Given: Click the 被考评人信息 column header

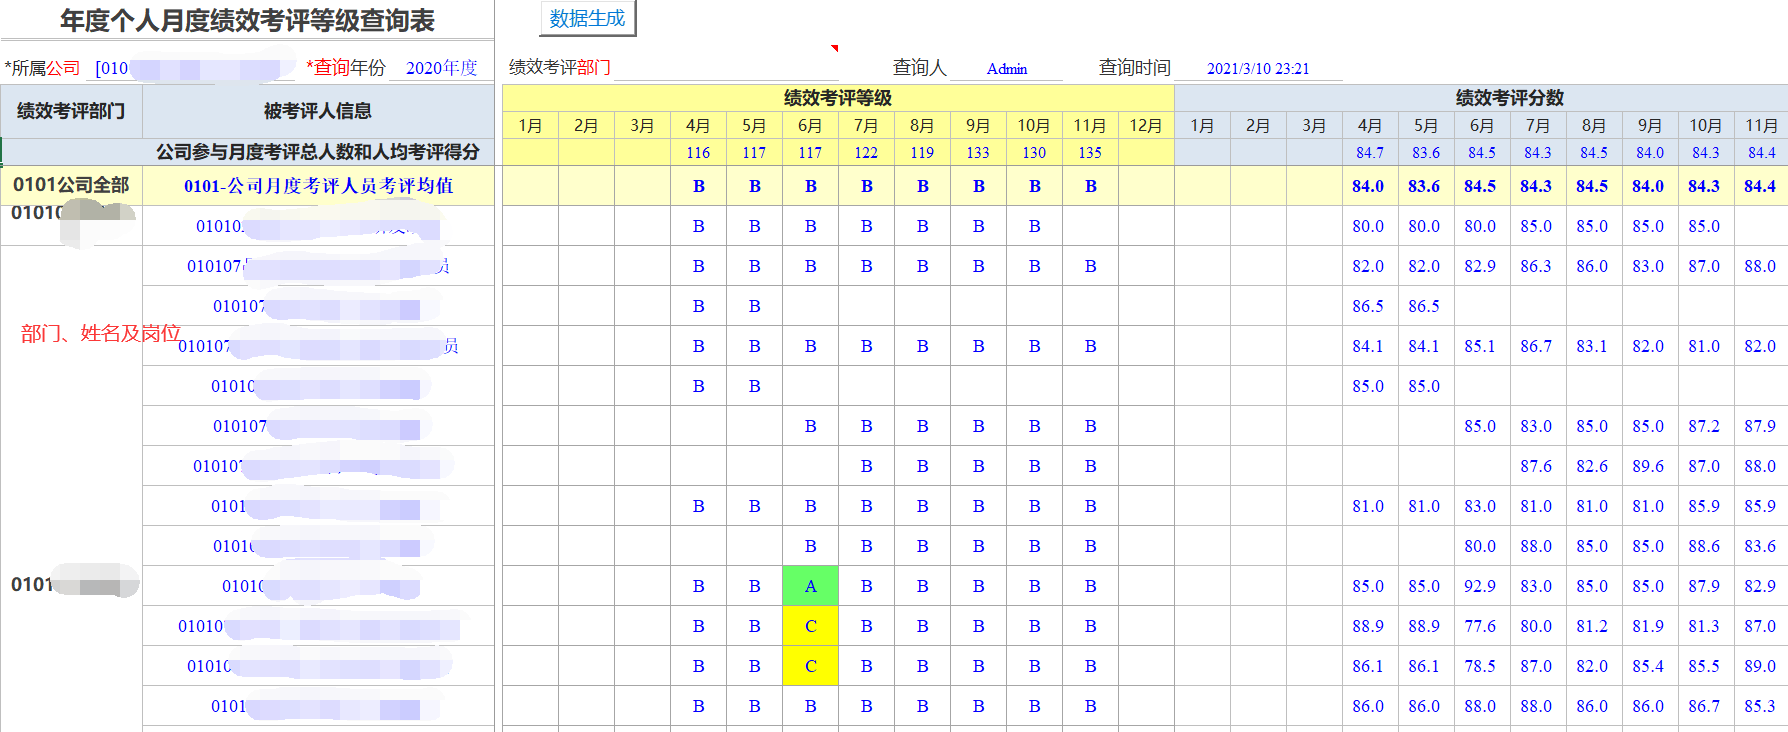Looking at the screenshot, I should (318, 111).
